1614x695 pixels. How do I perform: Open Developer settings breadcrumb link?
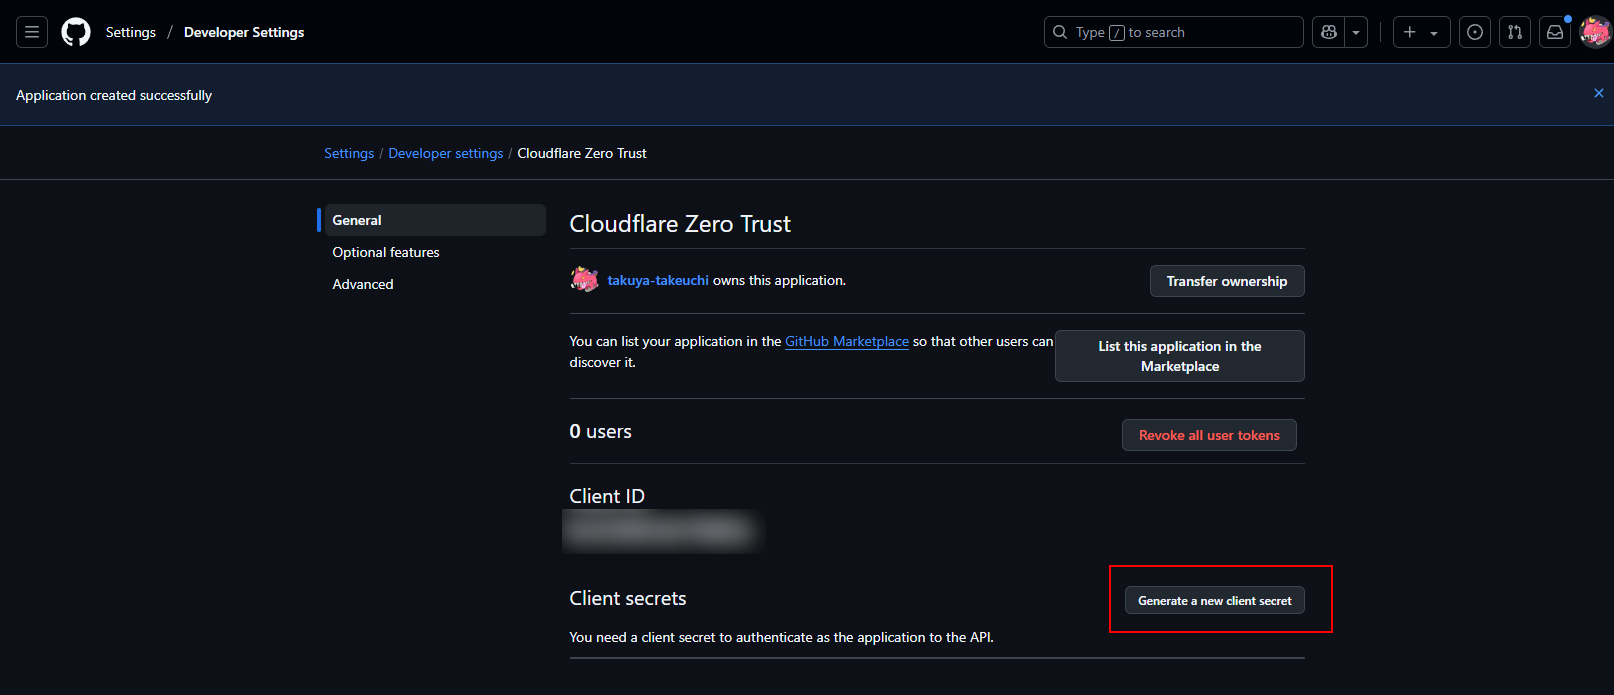tap(446, 153)
